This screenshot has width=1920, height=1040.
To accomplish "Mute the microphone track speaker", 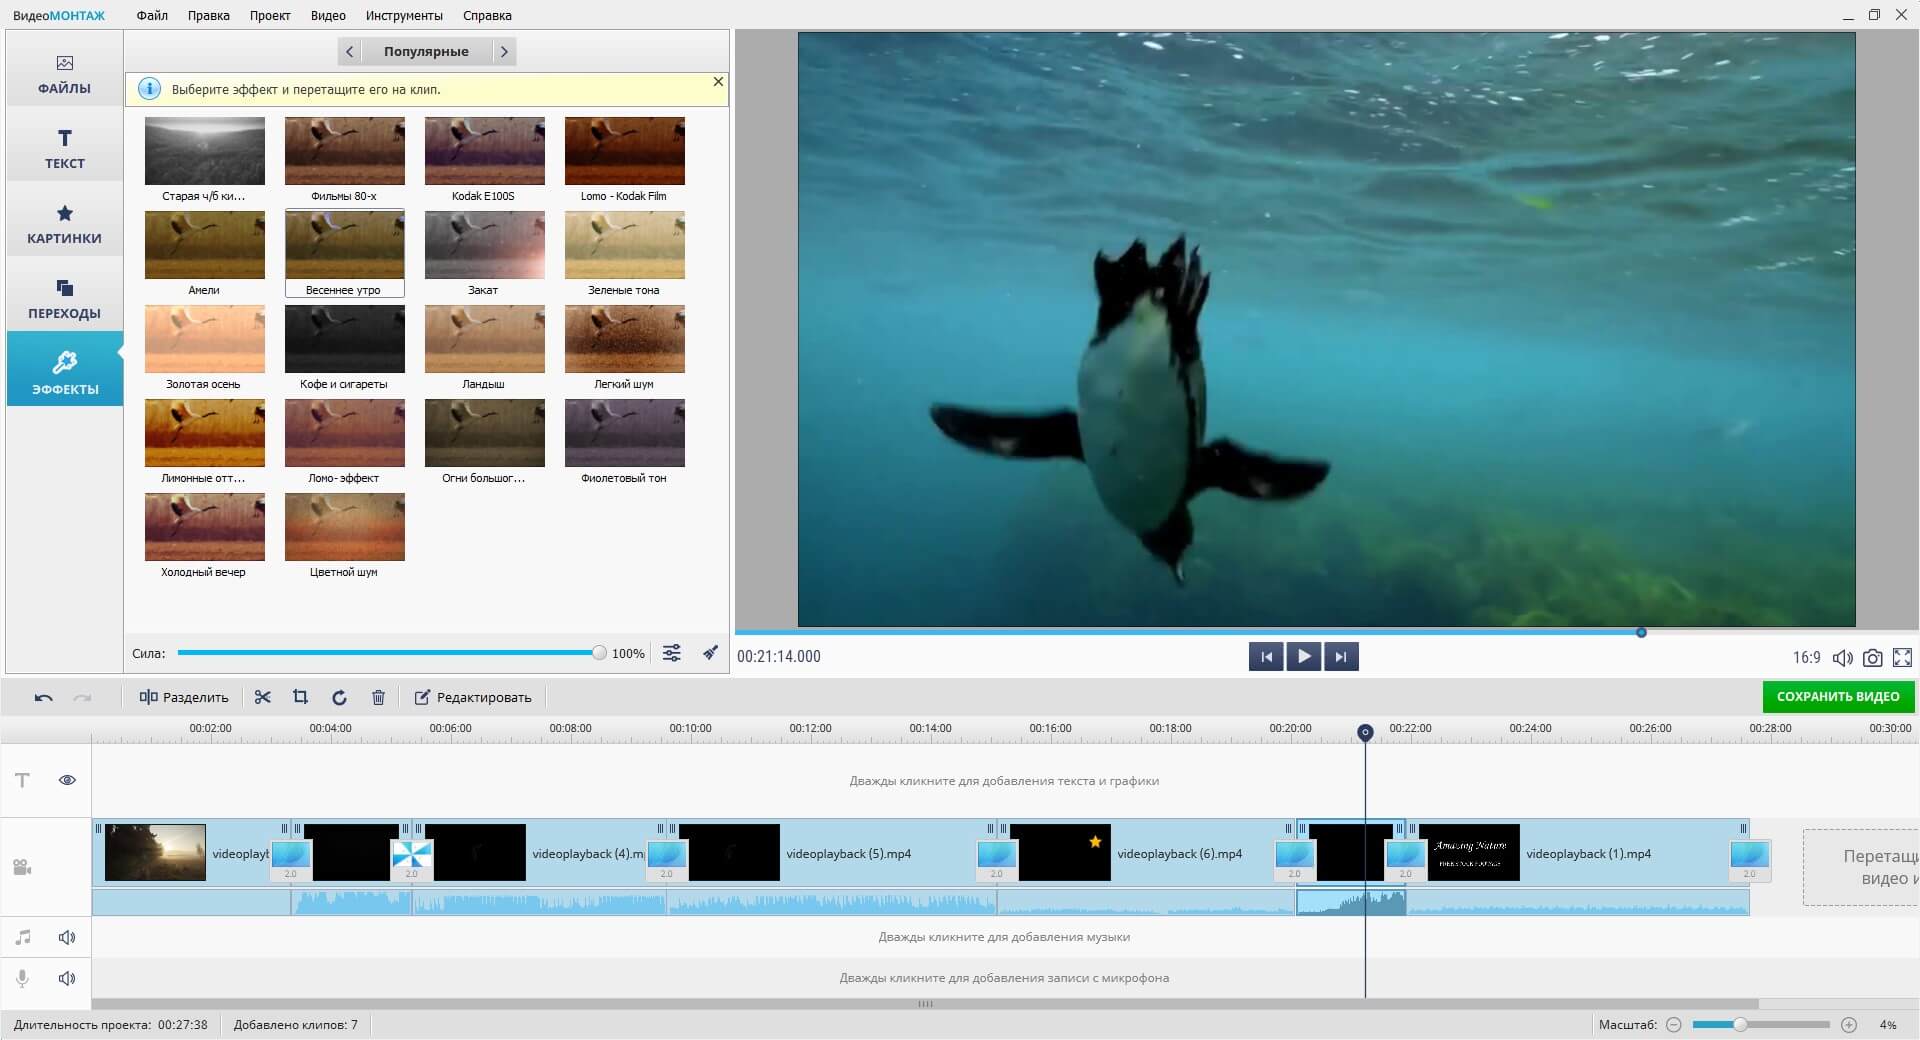I will 67,978.
